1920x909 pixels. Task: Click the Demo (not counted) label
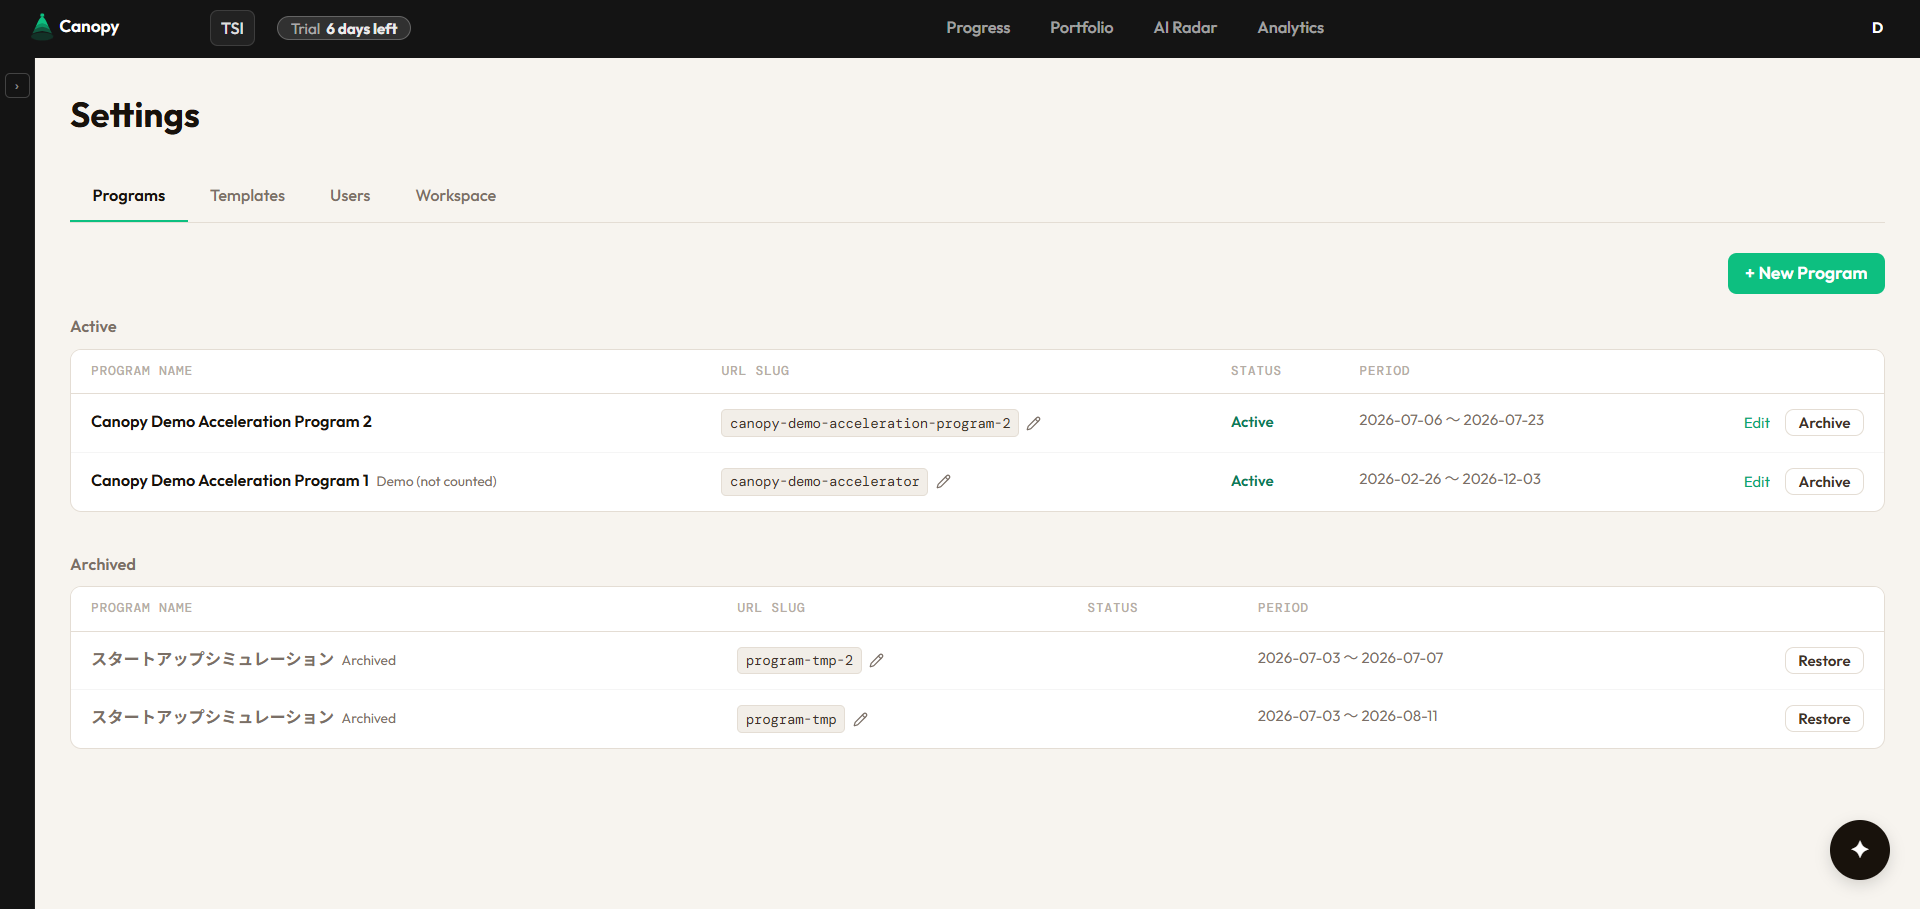(436, 482)
